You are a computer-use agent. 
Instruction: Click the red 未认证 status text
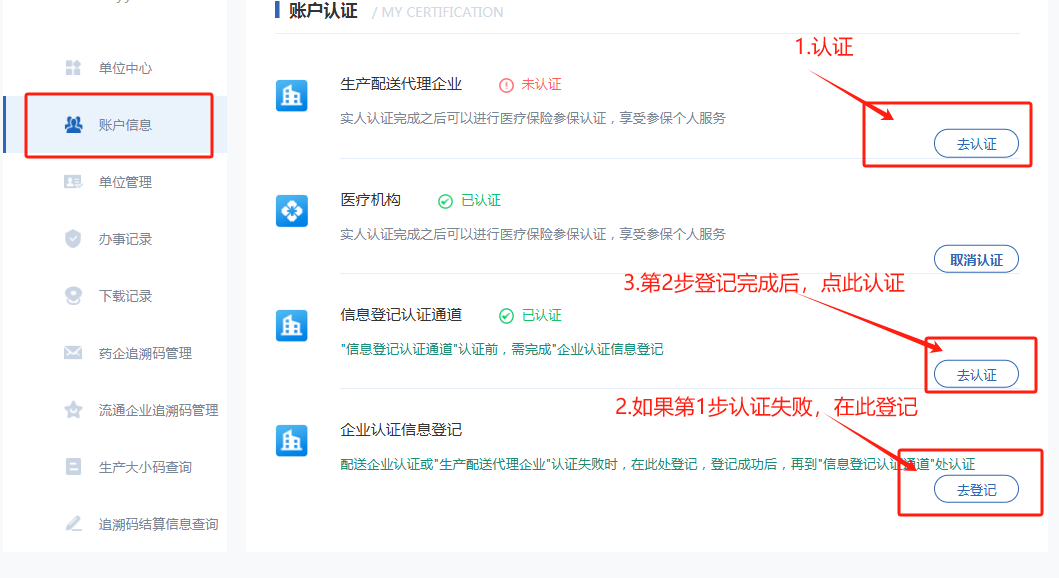pos(541,84)
